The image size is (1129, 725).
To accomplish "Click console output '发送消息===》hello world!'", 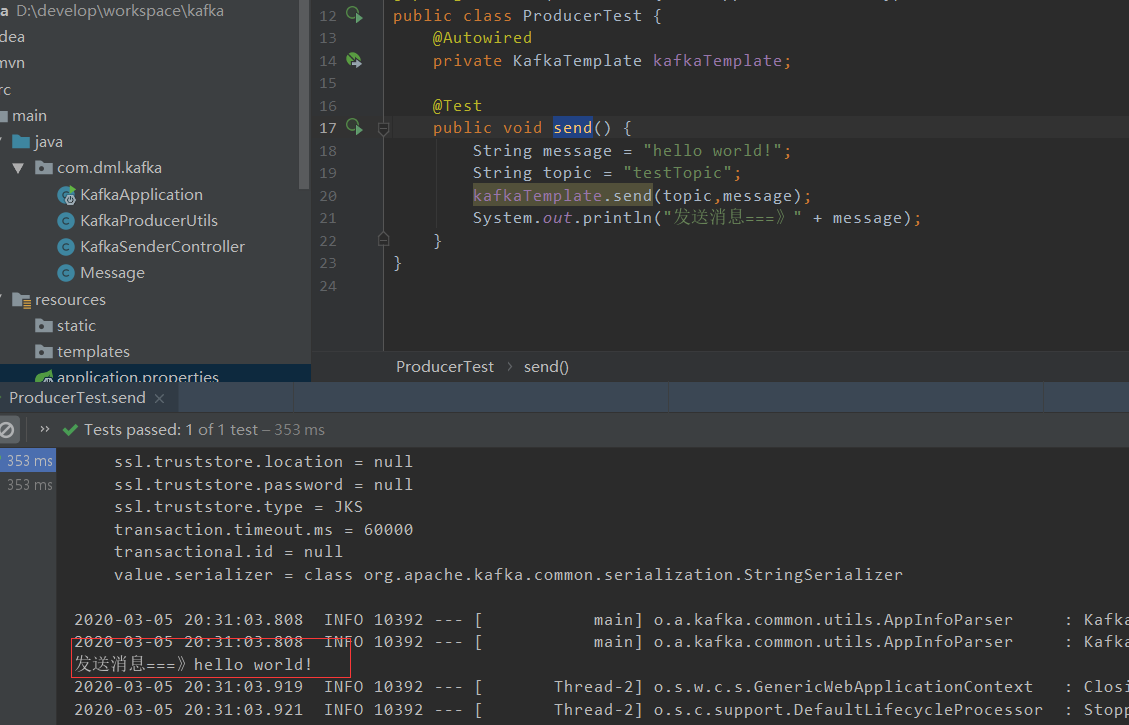I will coord(194,664).
